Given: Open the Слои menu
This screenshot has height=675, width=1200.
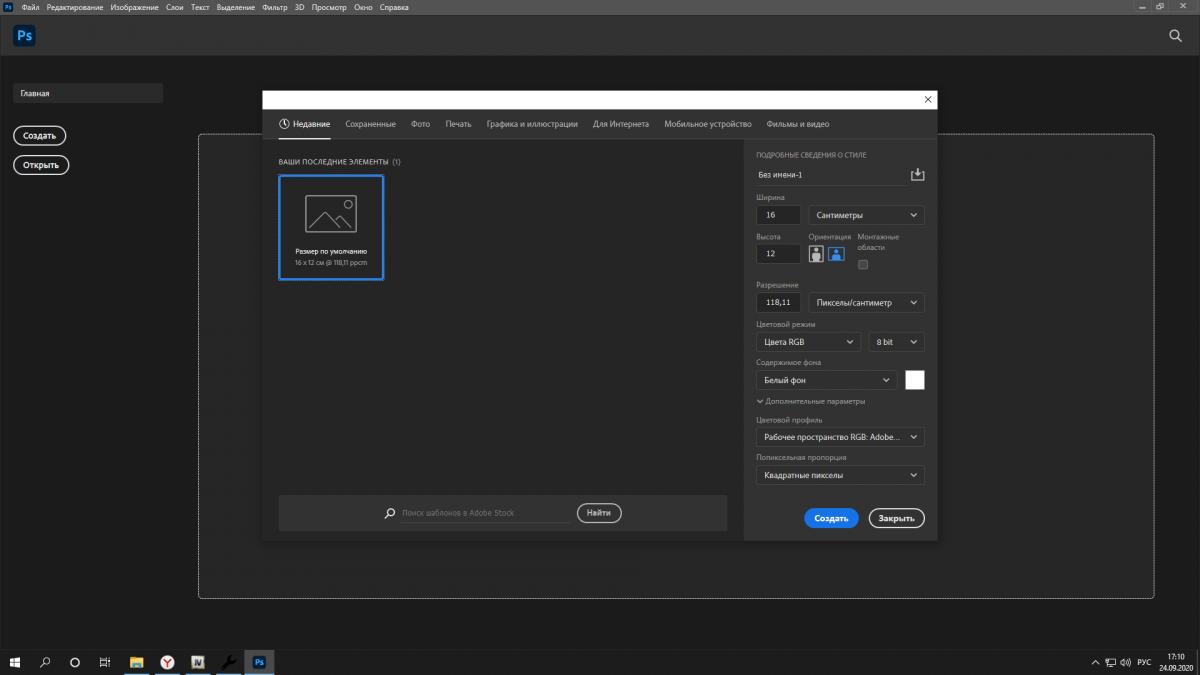Looking at the screenshot, I should click(x=175, y=7).
